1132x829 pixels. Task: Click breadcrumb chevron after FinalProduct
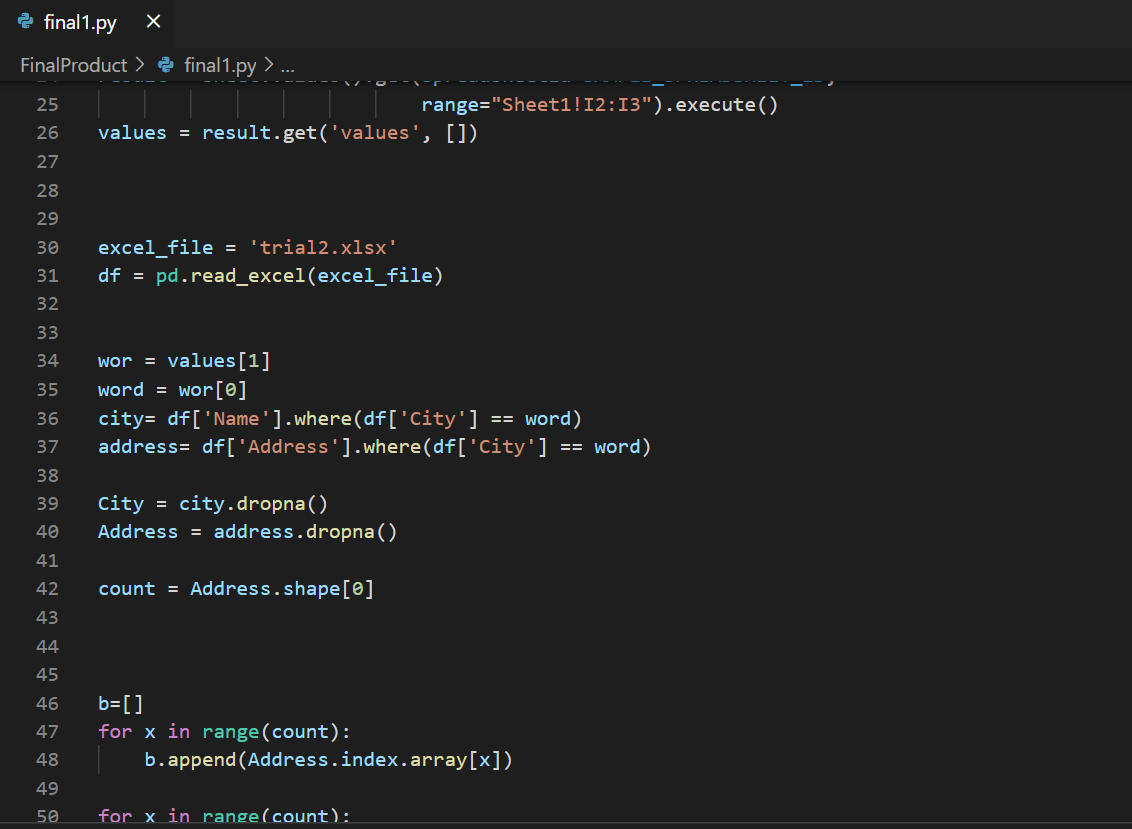point(140,65)
